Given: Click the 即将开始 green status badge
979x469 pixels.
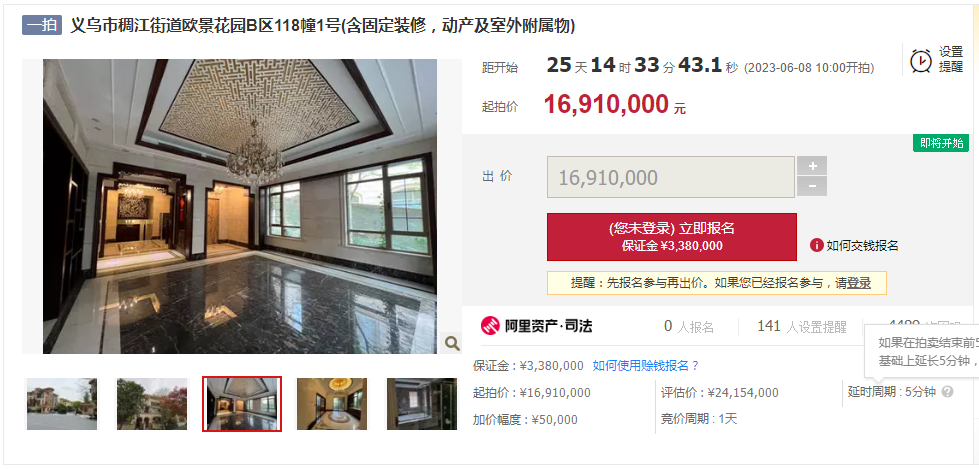Looking at the screenshot, I should point(941,143).
